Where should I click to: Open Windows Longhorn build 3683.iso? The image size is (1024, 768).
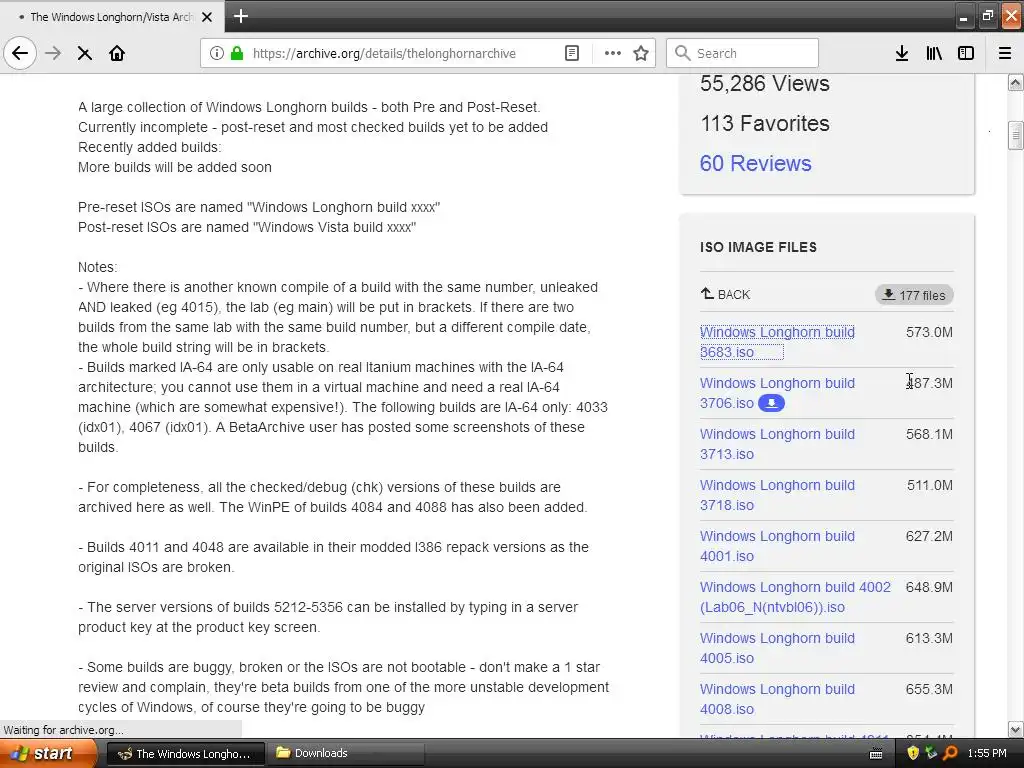tap(777, 342)
